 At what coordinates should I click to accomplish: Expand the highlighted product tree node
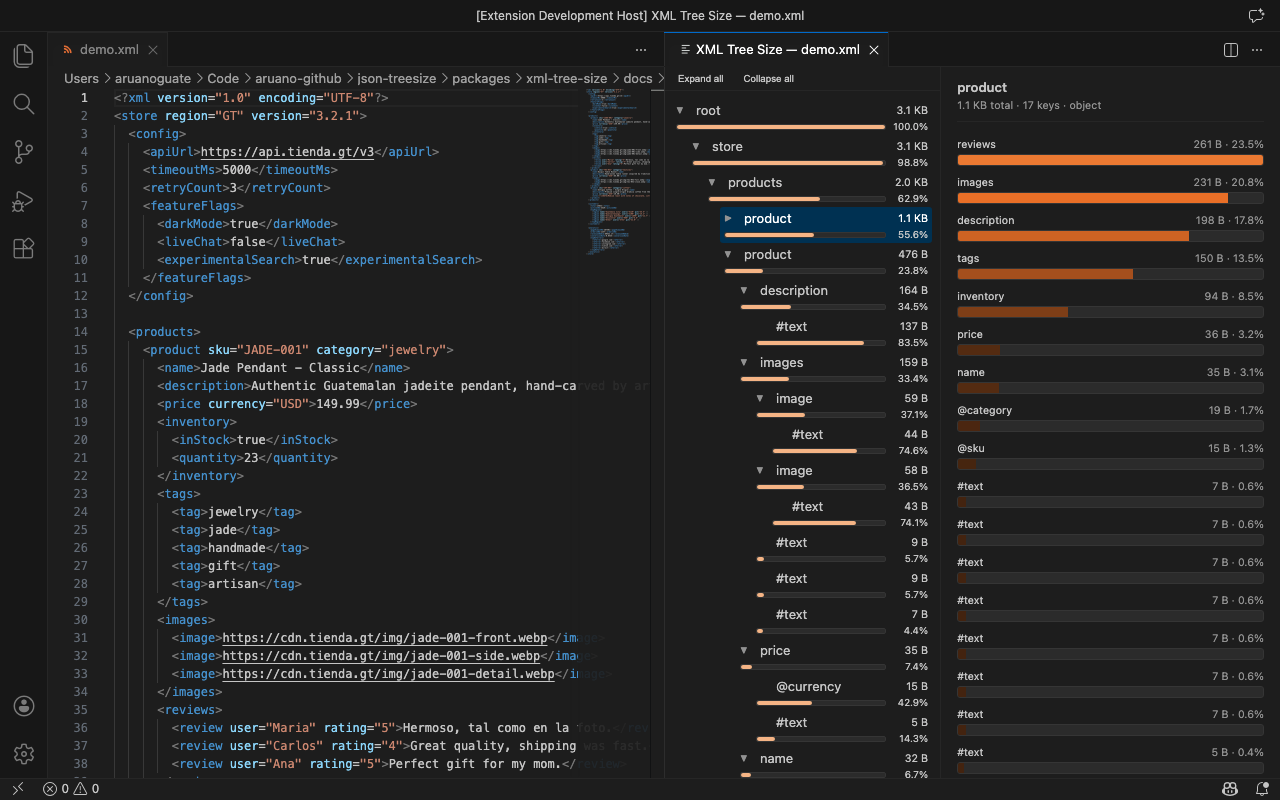[x=728, y=218]
